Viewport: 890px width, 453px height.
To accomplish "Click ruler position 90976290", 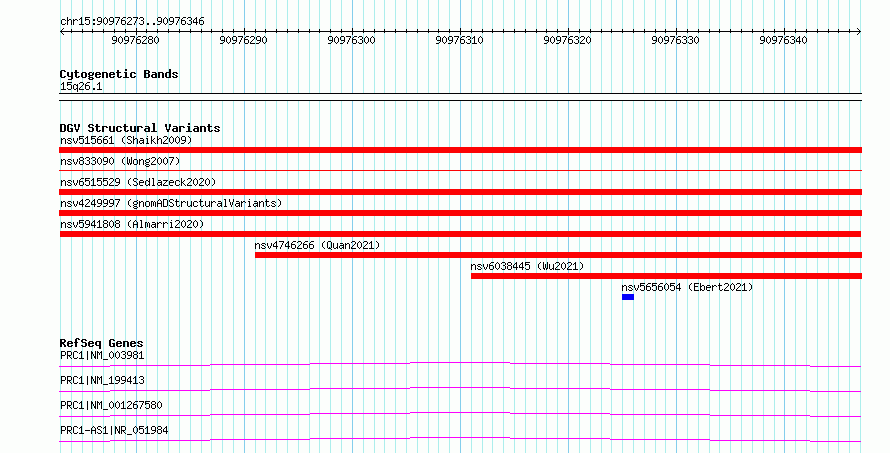I will 244,40.
